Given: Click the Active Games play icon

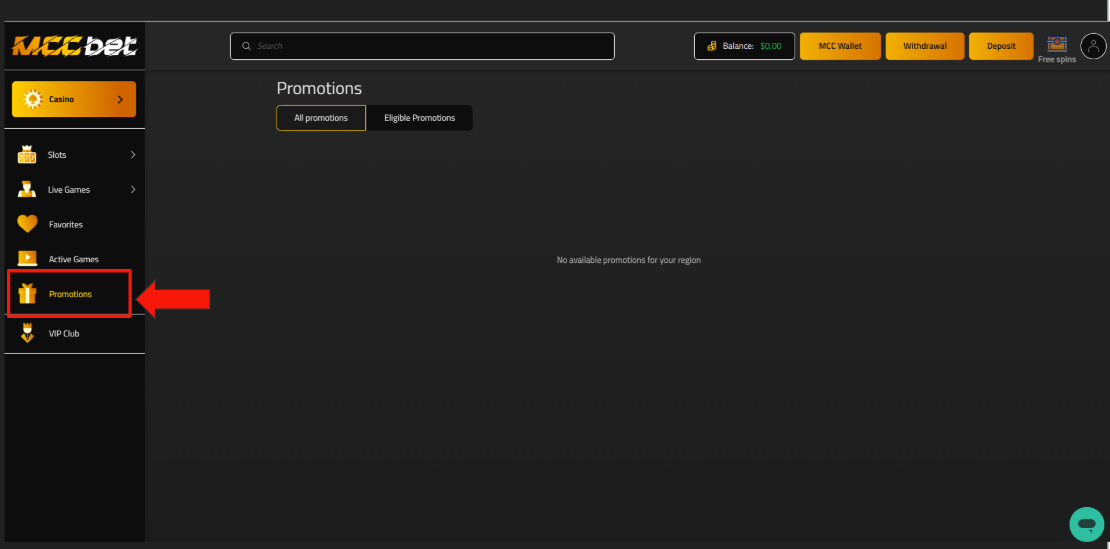Looking at the screenshot, I should pyautogui.click(x=27, y=259).
